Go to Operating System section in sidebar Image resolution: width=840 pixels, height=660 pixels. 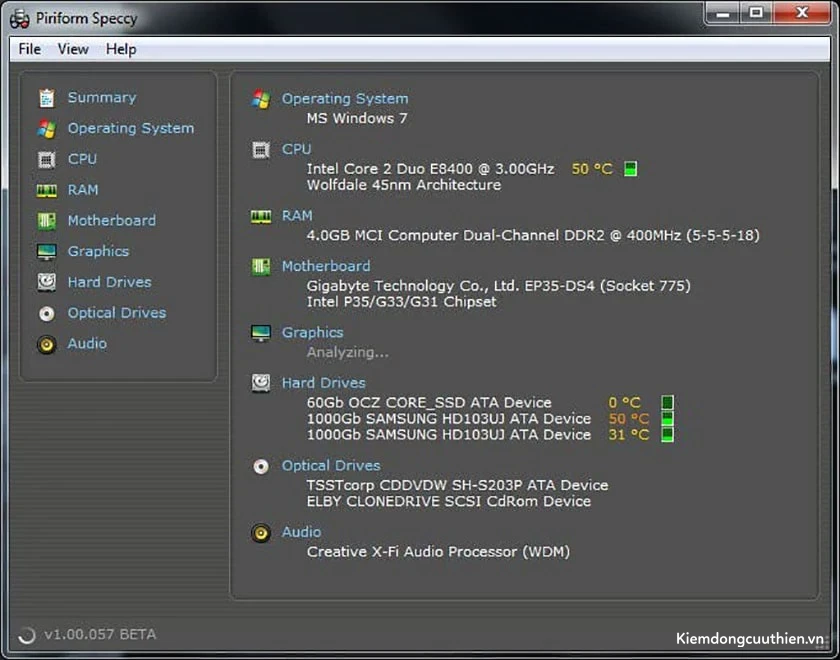click(131, 129)
